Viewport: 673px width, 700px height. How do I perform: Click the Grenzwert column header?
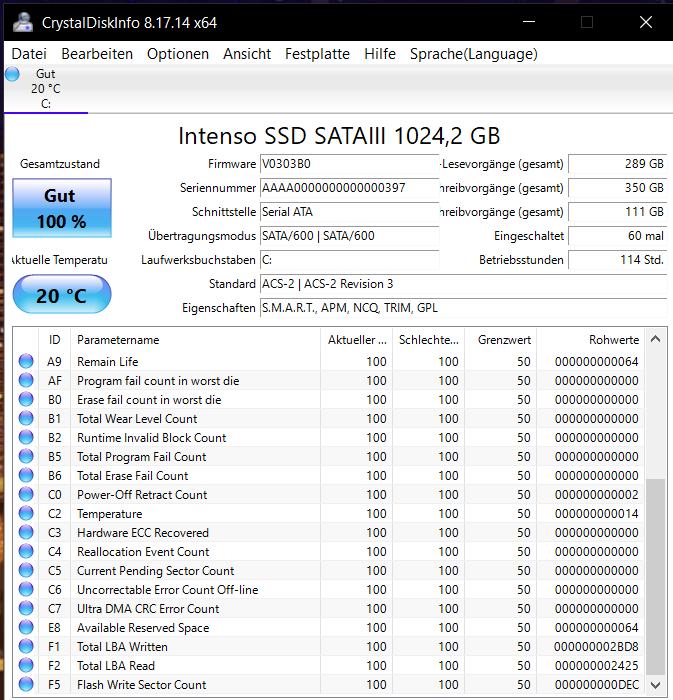click(500, 340)
